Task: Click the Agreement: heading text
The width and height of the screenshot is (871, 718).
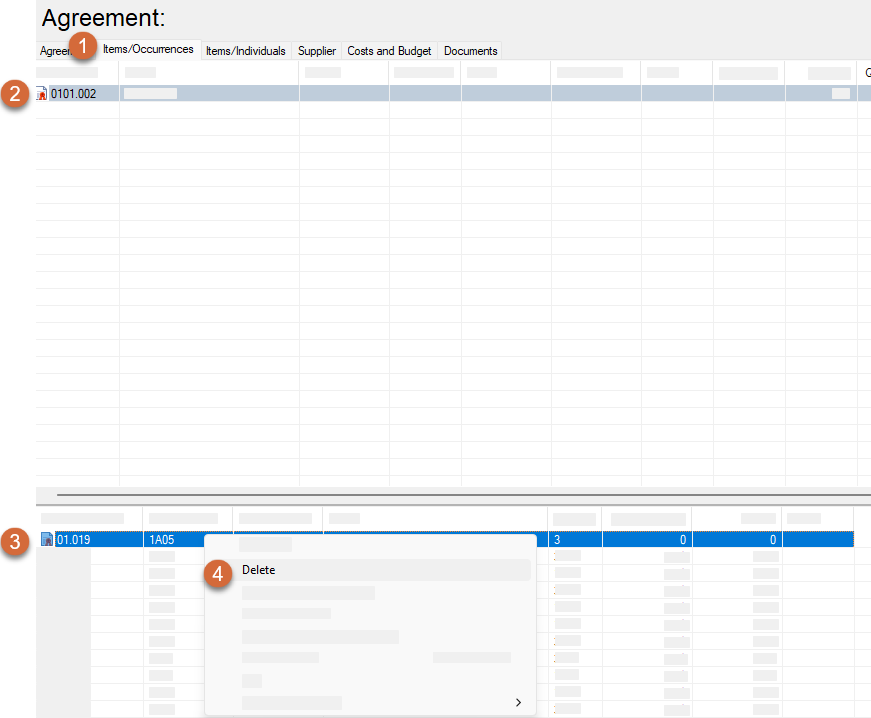Action: pyautogui.click(x=103, y=18)
